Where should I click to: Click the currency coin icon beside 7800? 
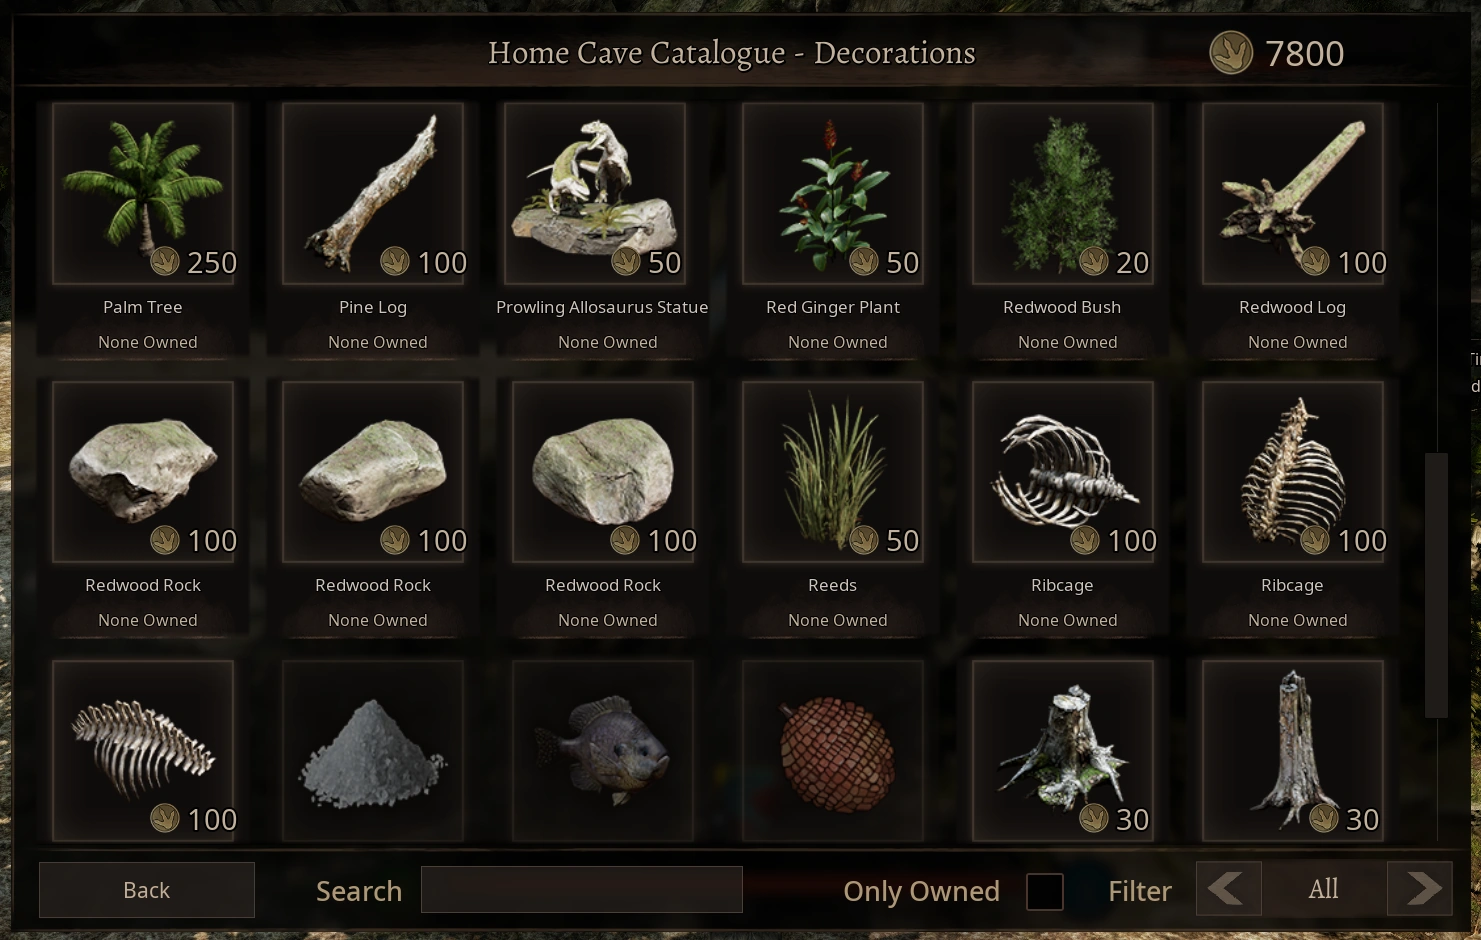point(1231,53)
